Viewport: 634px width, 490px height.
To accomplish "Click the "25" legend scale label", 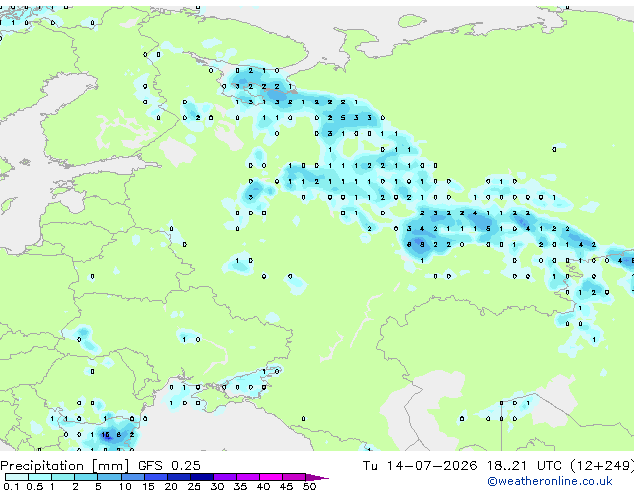I will click(194, 486).
